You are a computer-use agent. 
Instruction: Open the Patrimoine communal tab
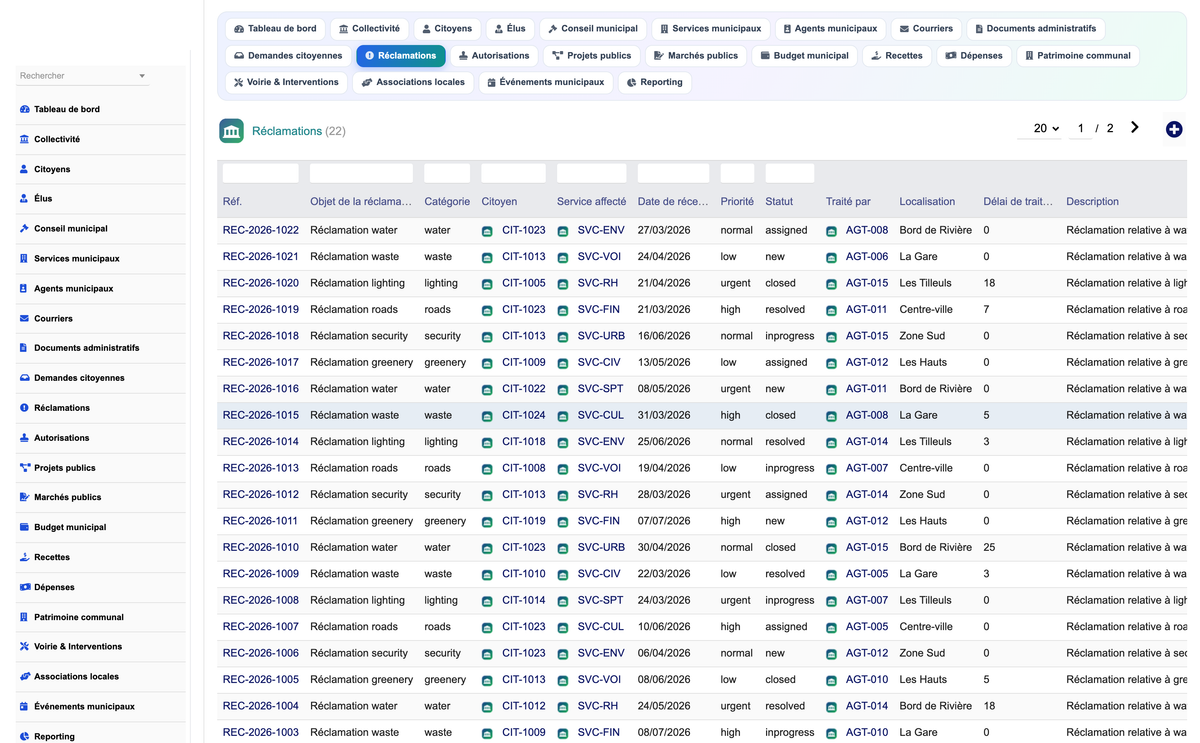(x=1078, y=56)
